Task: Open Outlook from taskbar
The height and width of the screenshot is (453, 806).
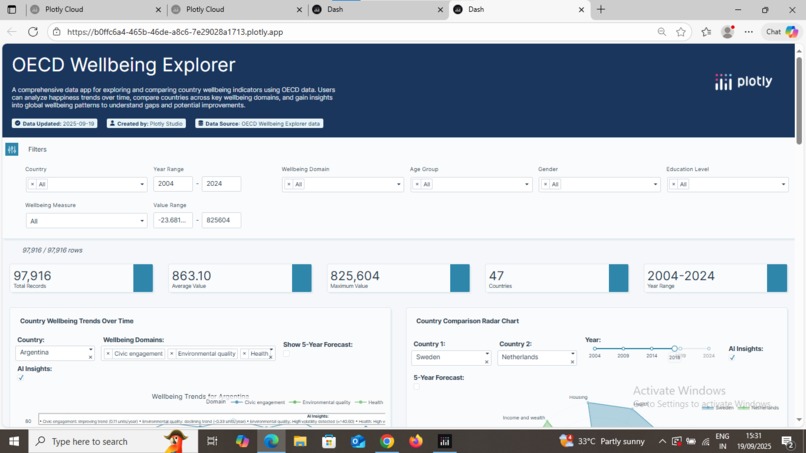Action: coord(358,441)
